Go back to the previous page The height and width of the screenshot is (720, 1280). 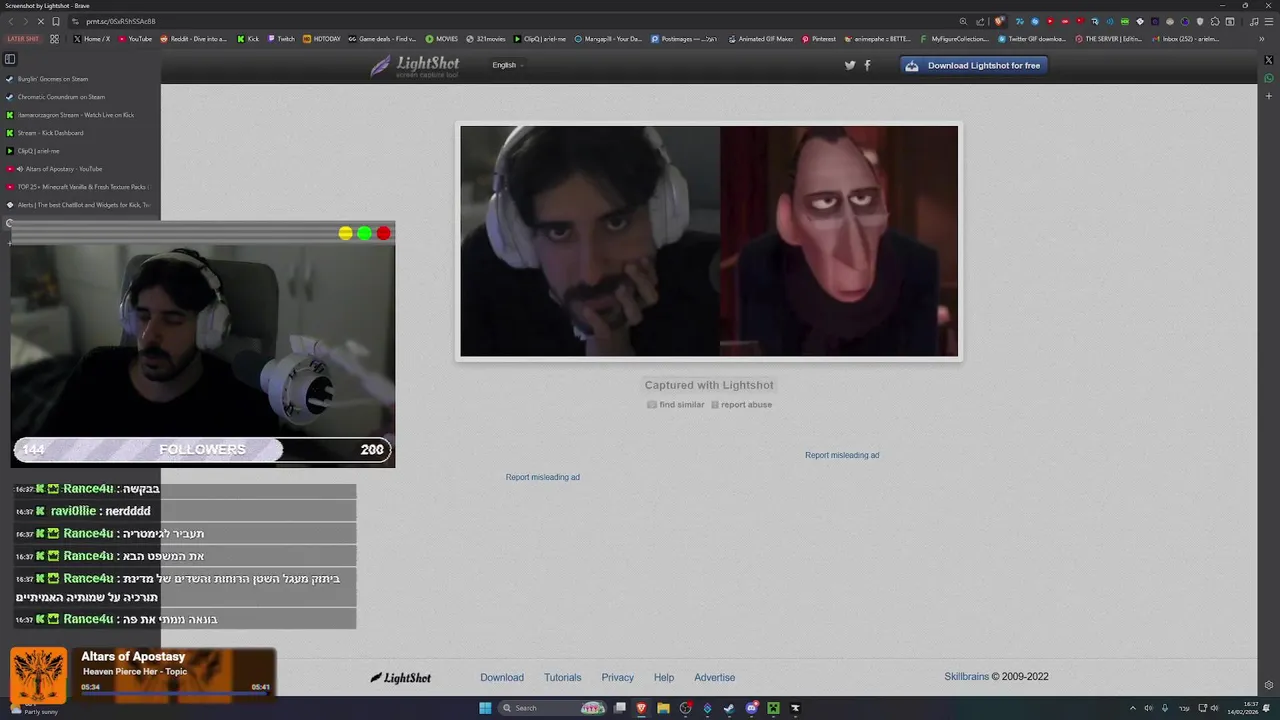pyautogui.click(x=11, y=21)
